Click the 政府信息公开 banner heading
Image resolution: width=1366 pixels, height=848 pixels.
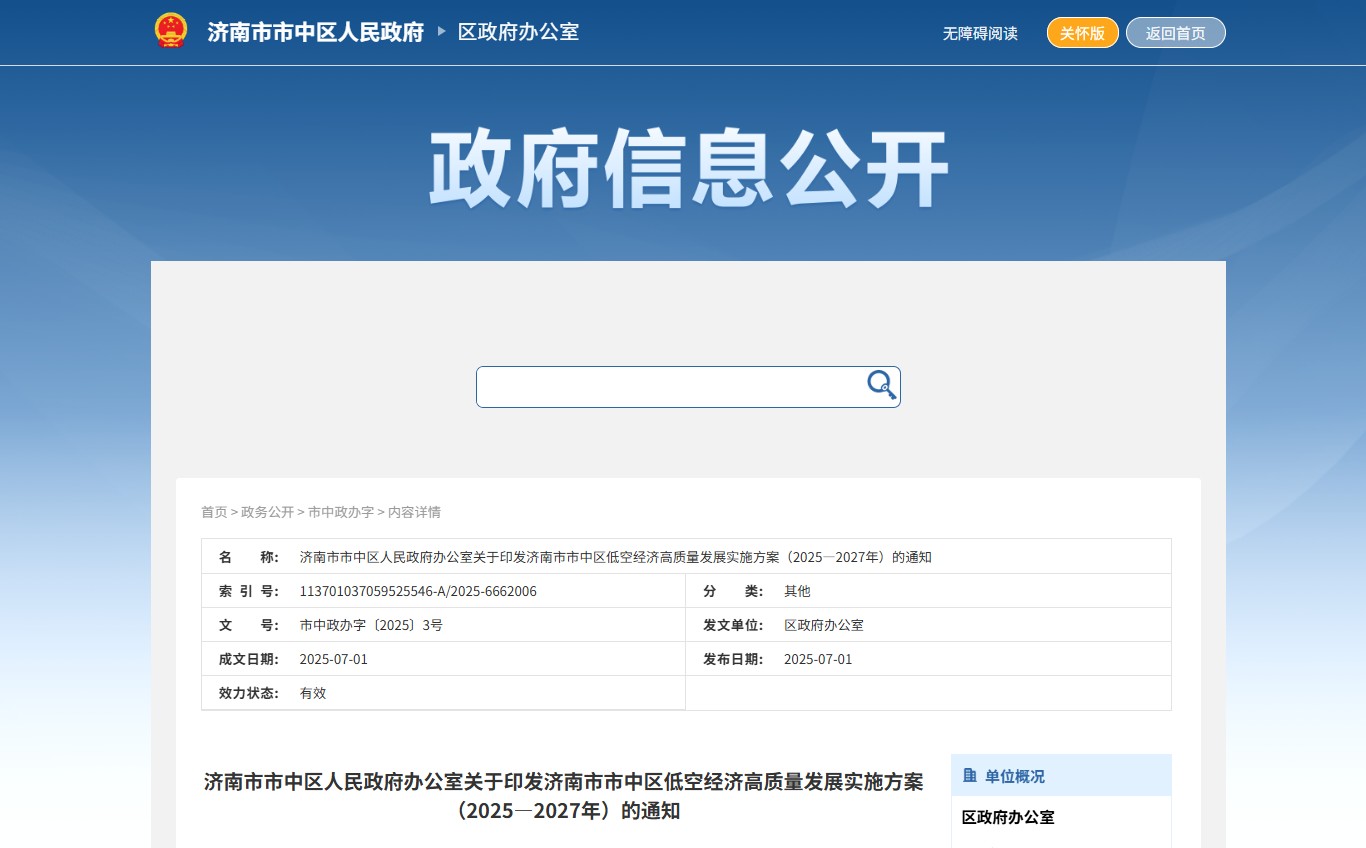688,169
